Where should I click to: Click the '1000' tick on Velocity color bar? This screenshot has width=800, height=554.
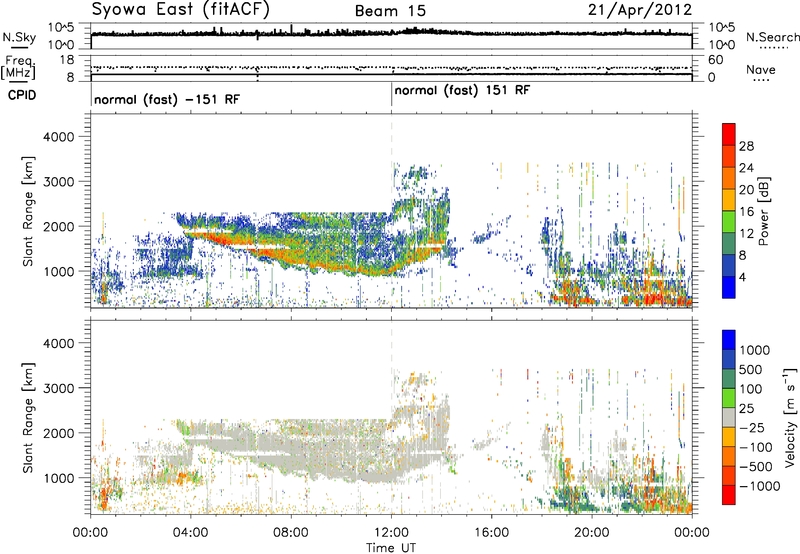(x=754, y=350)
